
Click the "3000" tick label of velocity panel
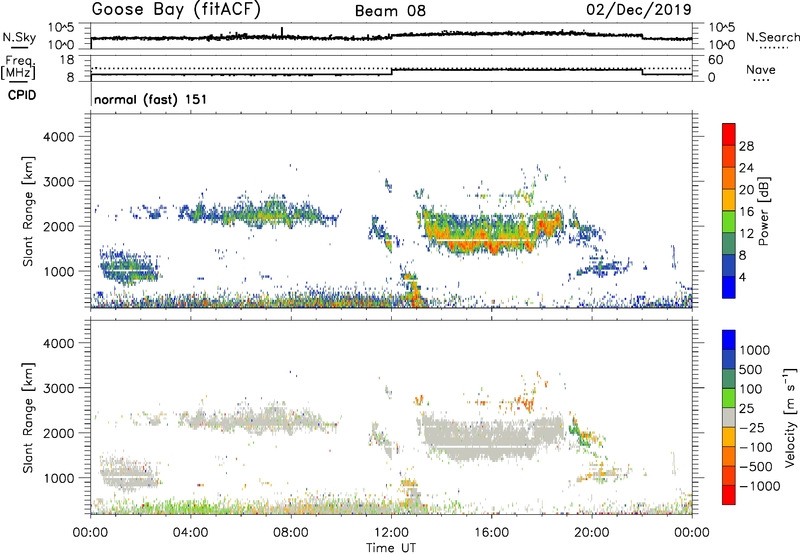(x=59, y=389)
